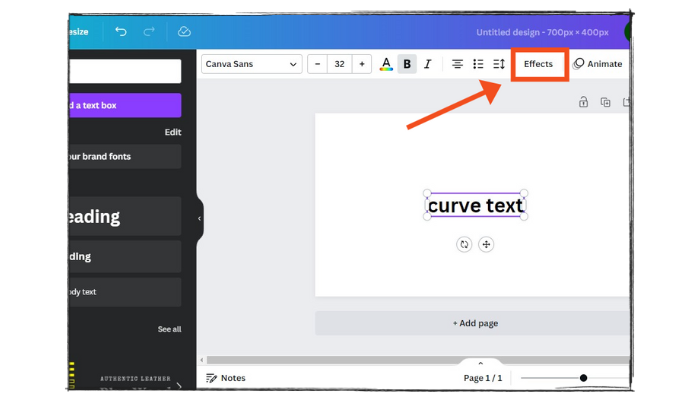This screenshot has width=700, height=400.
Task: Add a subheading text style
Action: [125, 256]
